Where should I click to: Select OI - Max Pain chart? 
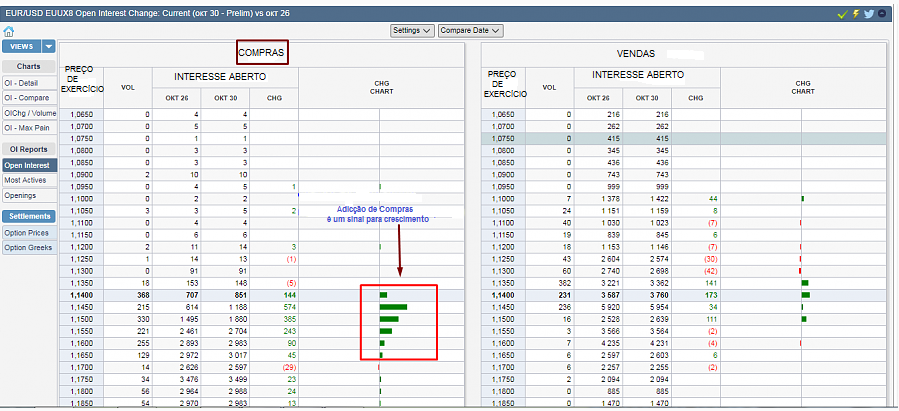tap(28, 128)
